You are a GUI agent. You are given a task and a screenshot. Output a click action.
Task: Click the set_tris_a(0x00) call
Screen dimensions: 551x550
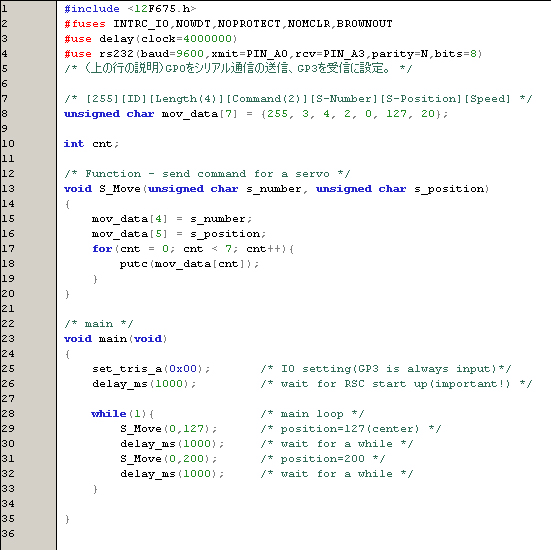(x=151, y=369)
